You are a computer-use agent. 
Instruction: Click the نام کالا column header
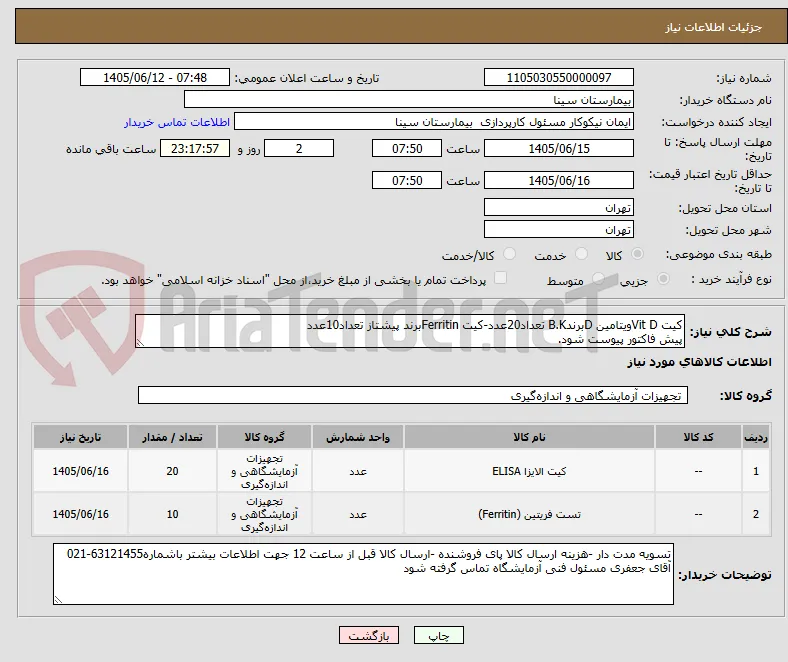(529, 437)
